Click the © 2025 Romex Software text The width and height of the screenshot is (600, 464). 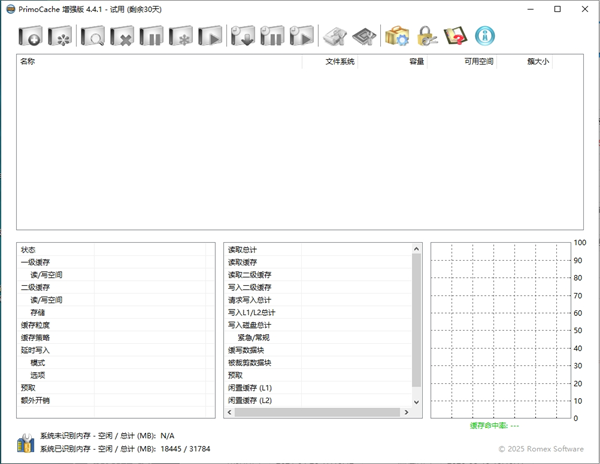coord(541,449)
